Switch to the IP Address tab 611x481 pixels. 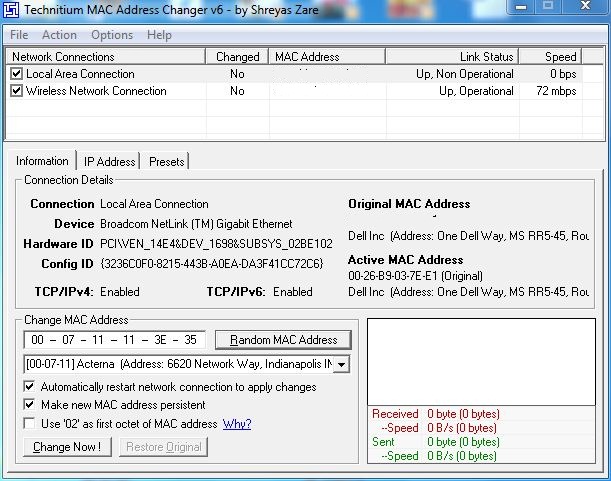tap(109, 161)
